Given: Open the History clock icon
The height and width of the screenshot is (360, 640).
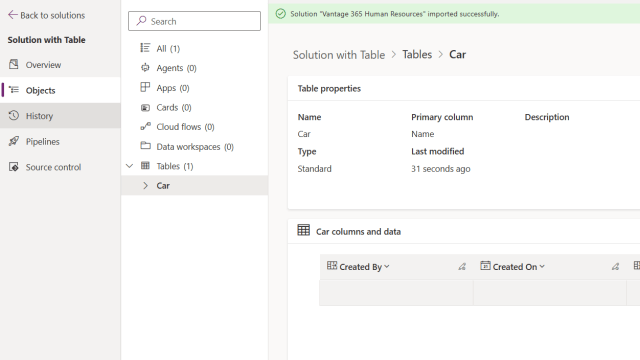Looking at the screenshot, I should [x=14, y=116].
